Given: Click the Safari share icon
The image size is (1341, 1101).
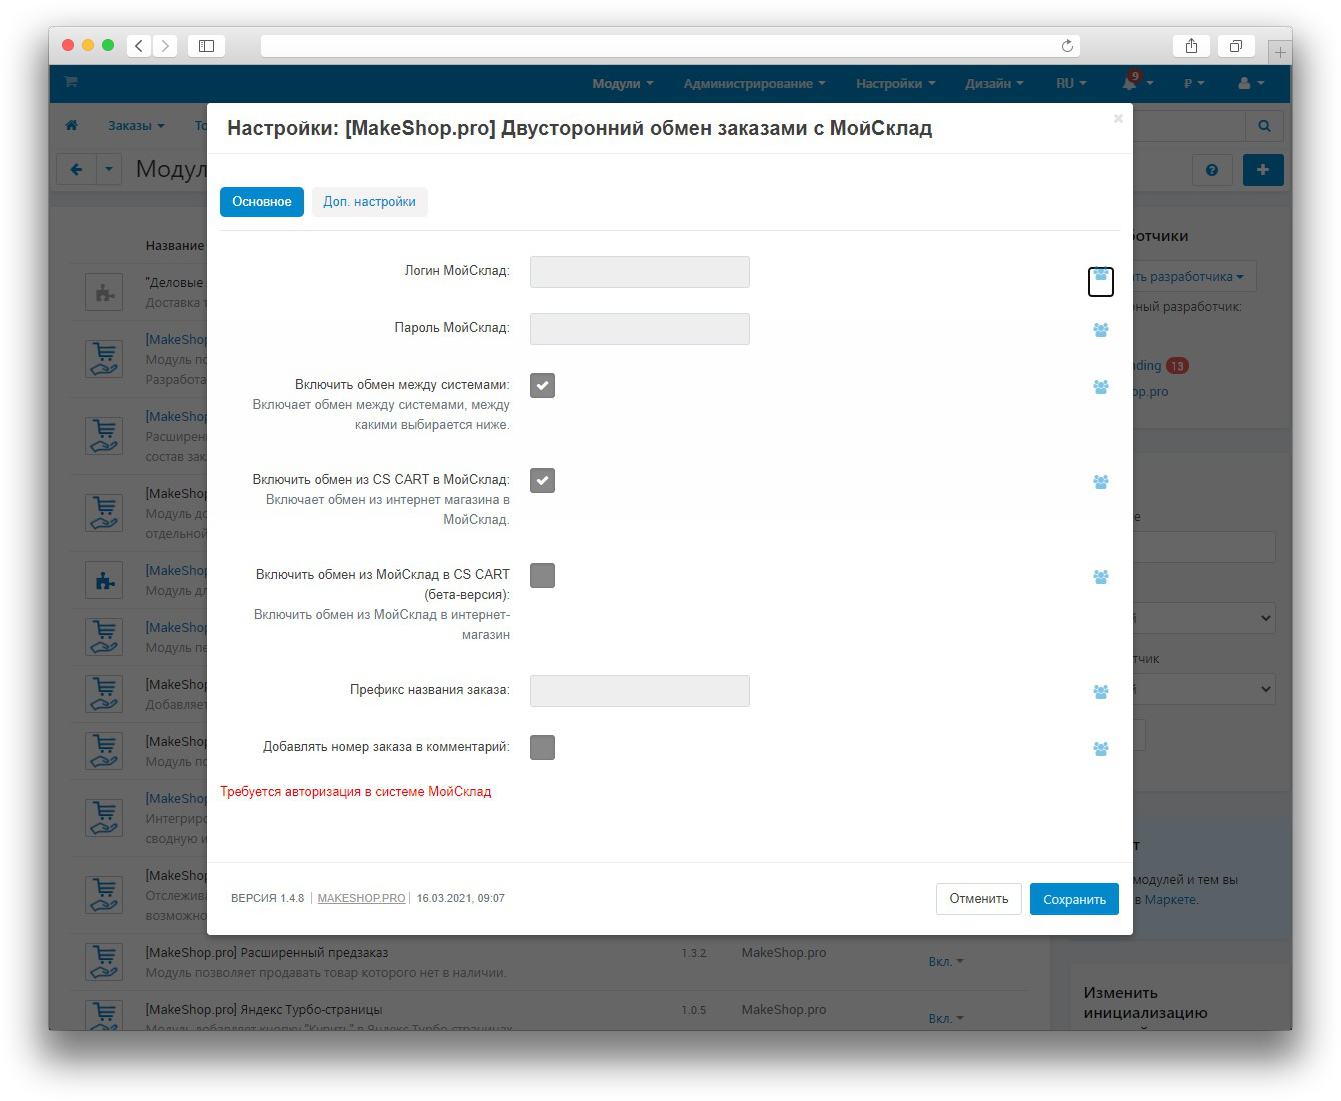Looking at the screenshot, I should pos(1191,46).
